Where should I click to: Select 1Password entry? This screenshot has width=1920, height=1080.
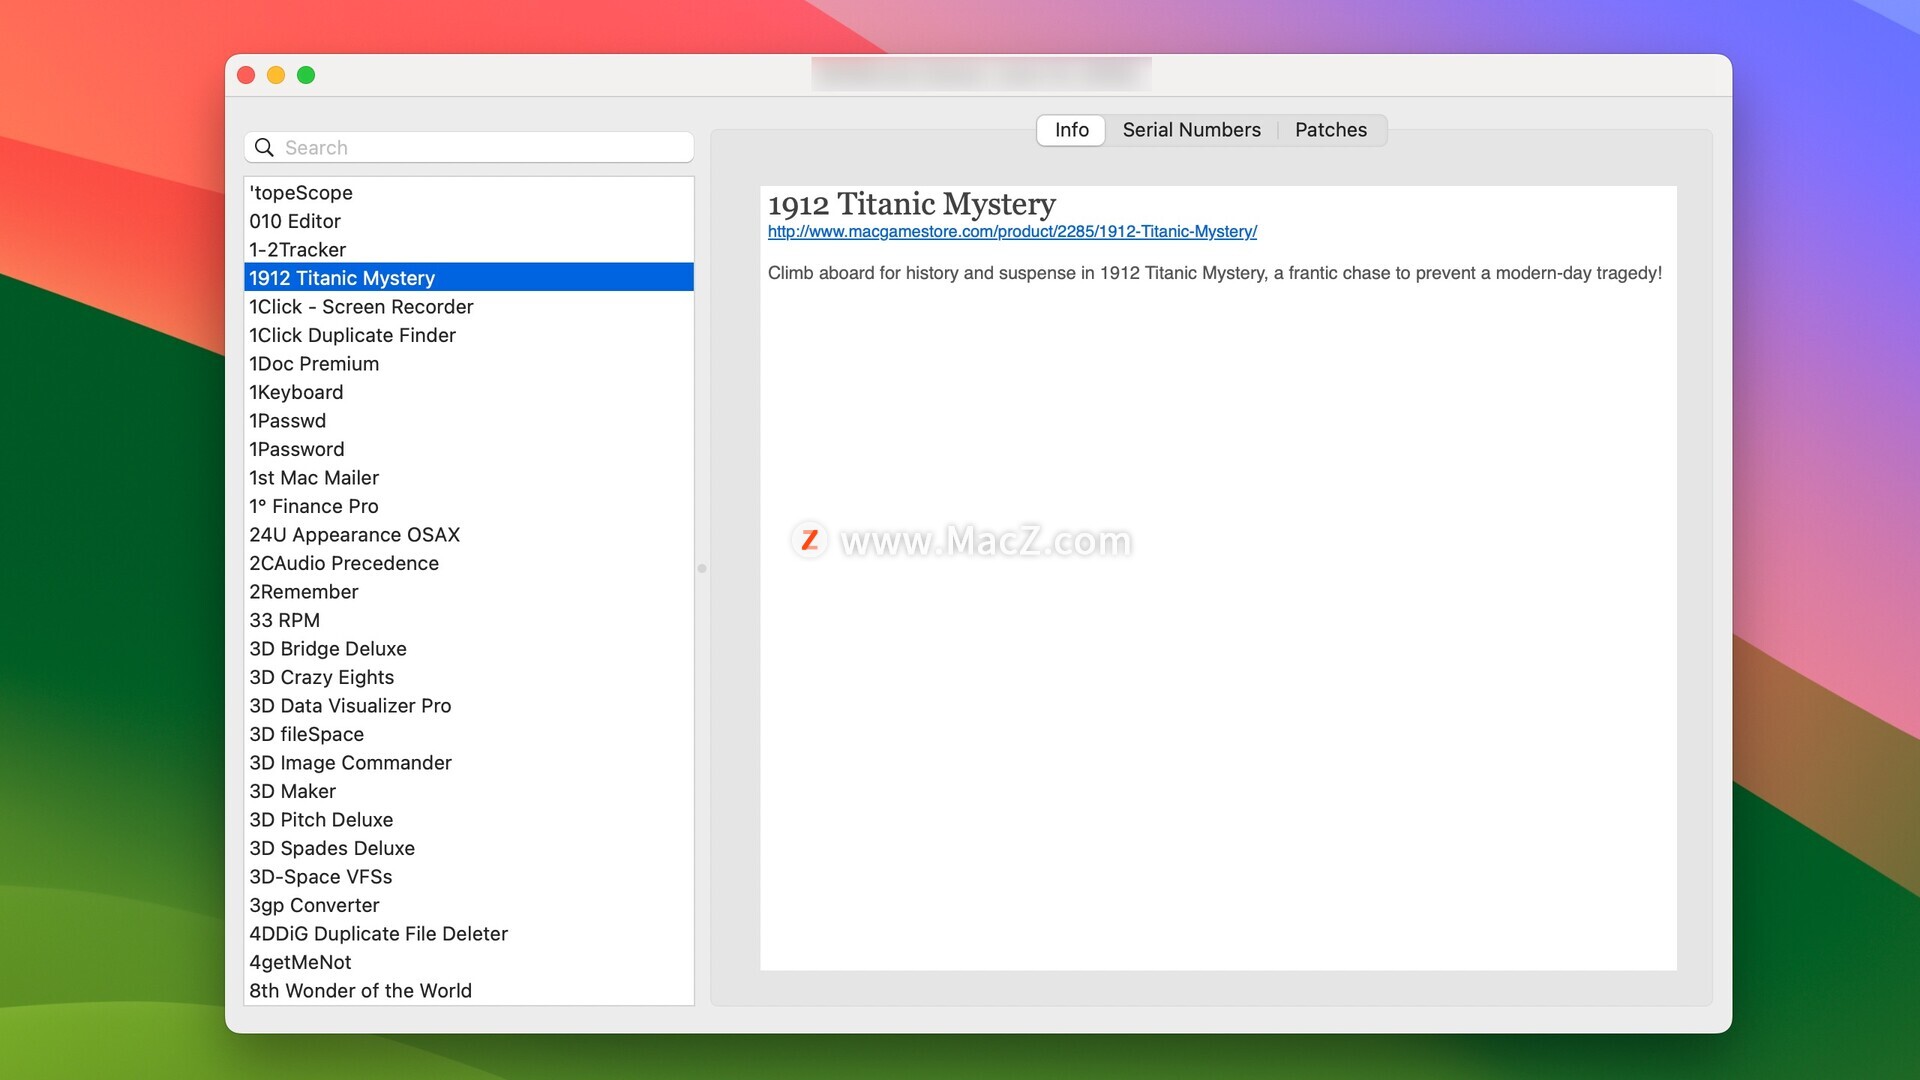click(468, 449)
